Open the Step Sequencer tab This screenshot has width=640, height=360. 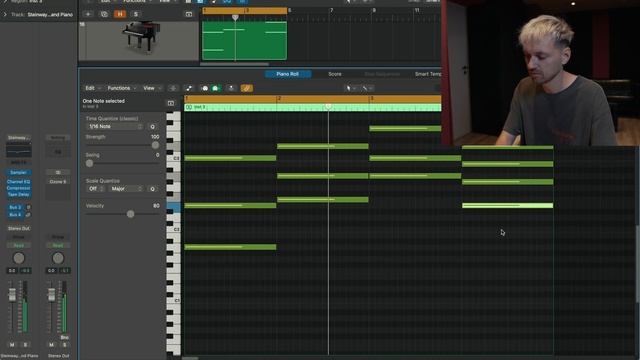point(382,74)
